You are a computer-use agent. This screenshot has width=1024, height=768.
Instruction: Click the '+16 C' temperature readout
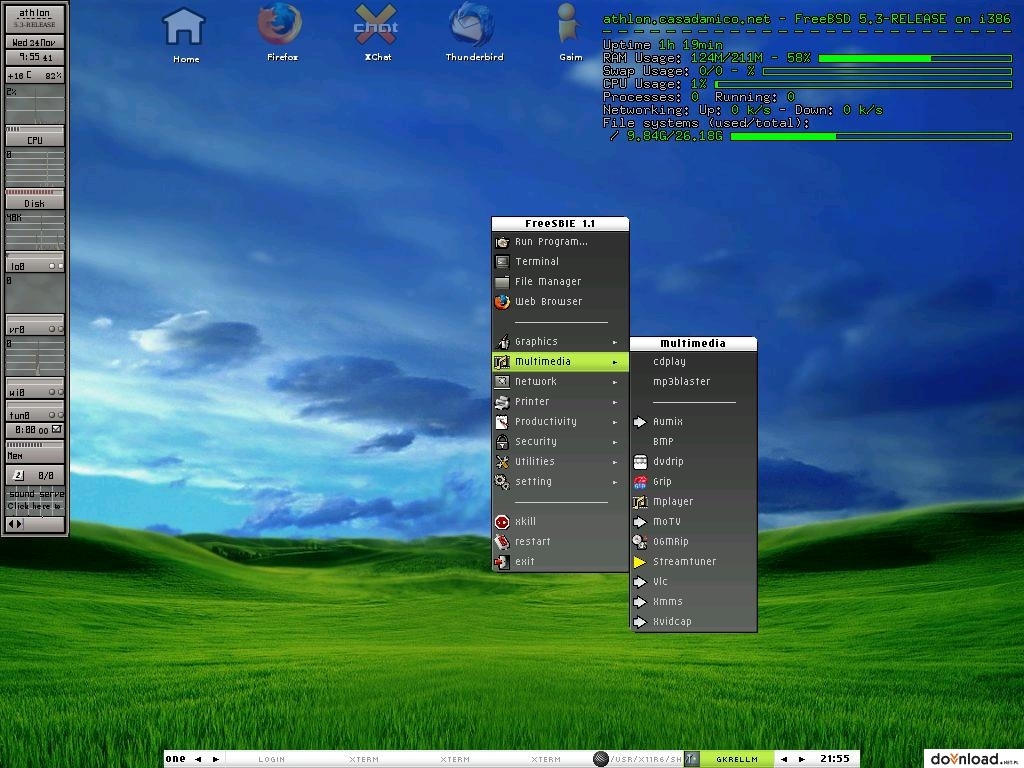coord(20,76)
